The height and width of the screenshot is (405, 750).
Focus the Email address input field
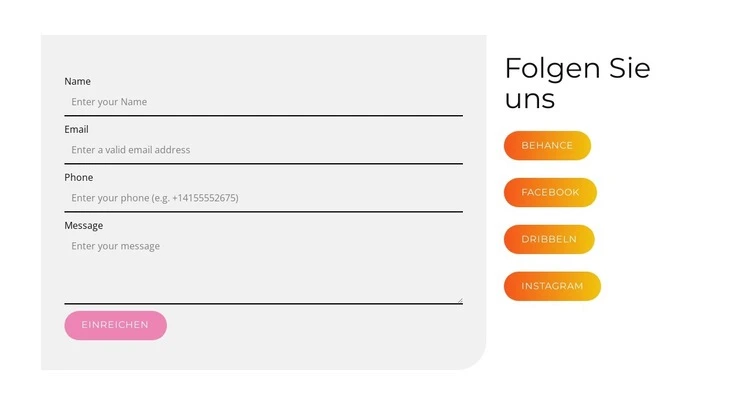263,150
